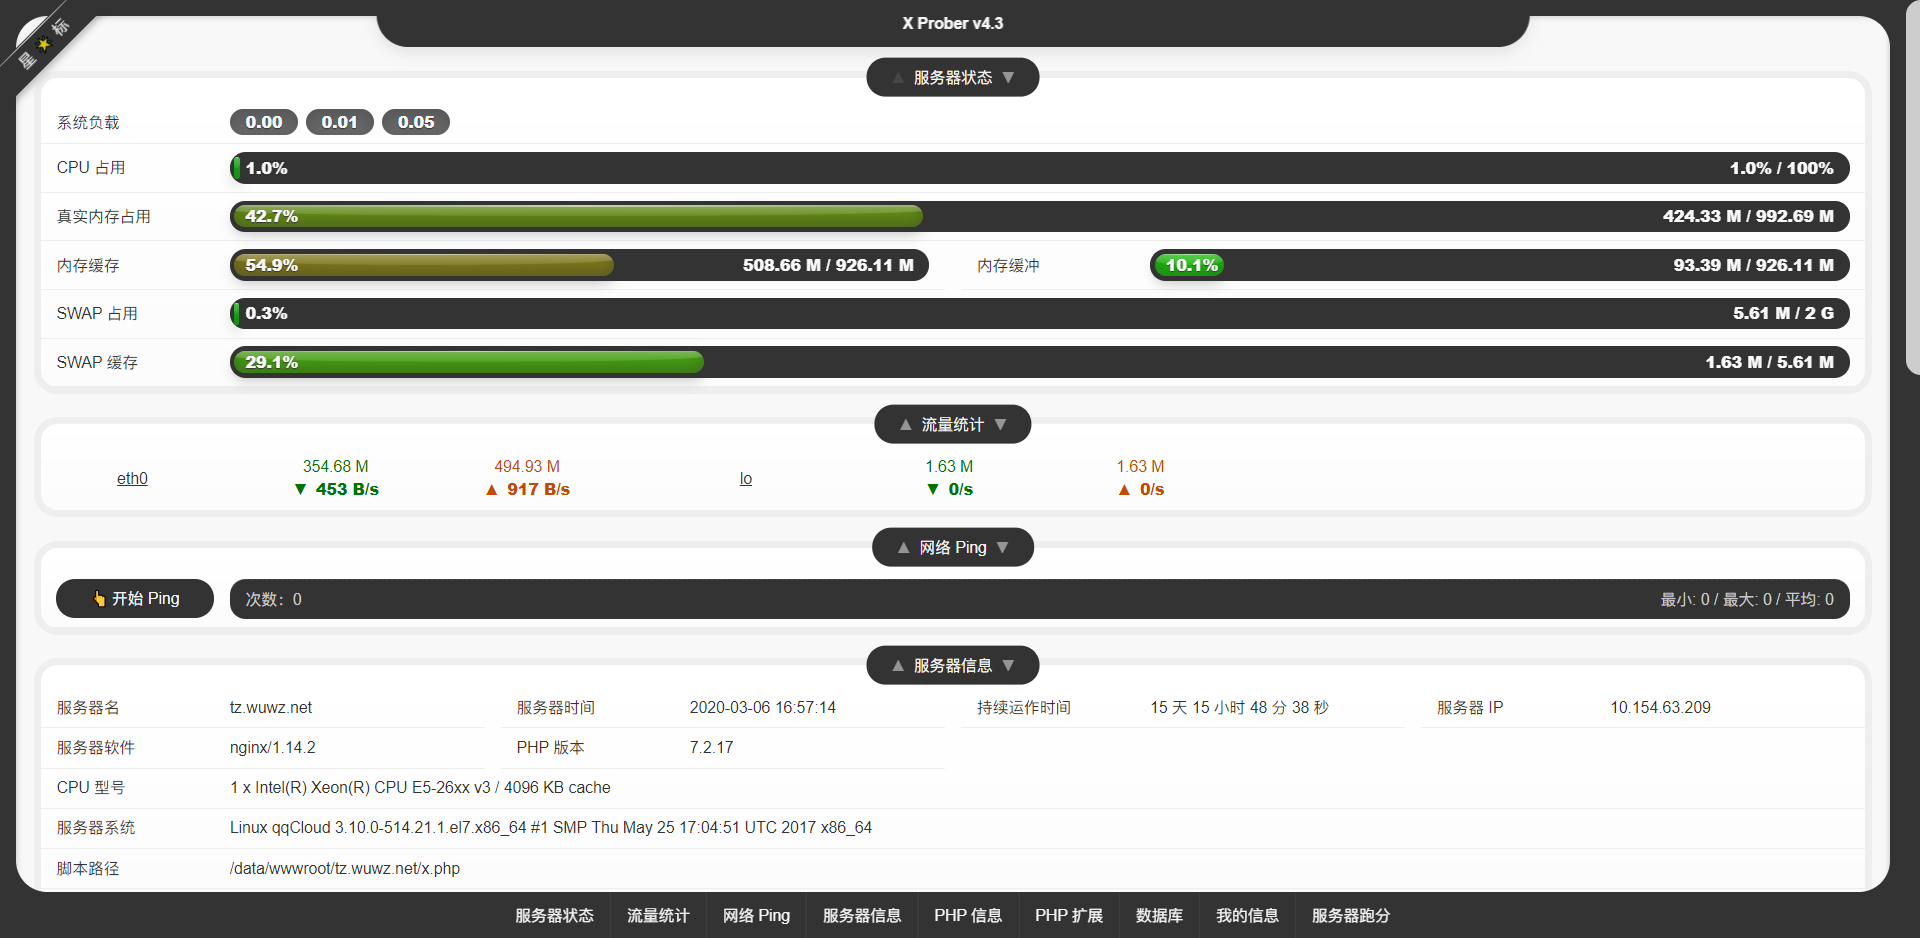Select 数据库 in bottom navigation
This screenshot has height=938, width=1920.
(x=1159, y=915)
